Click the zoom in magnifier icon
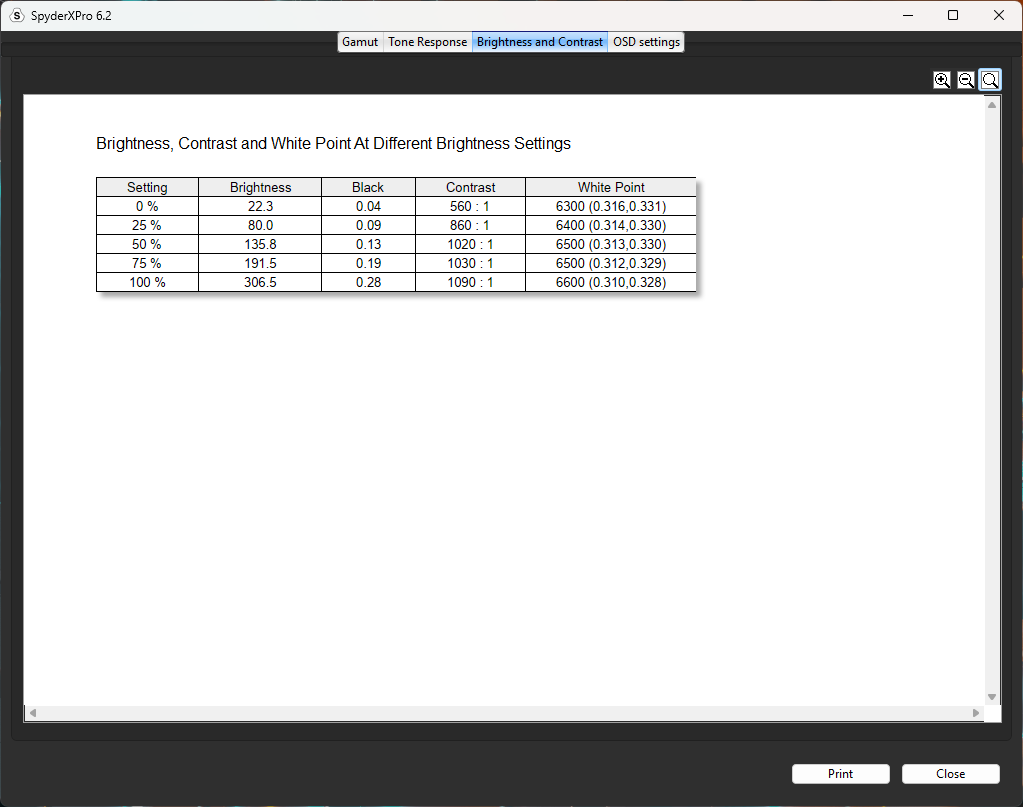The height and width of the screenshot is (807, 1023). point(941,80)
